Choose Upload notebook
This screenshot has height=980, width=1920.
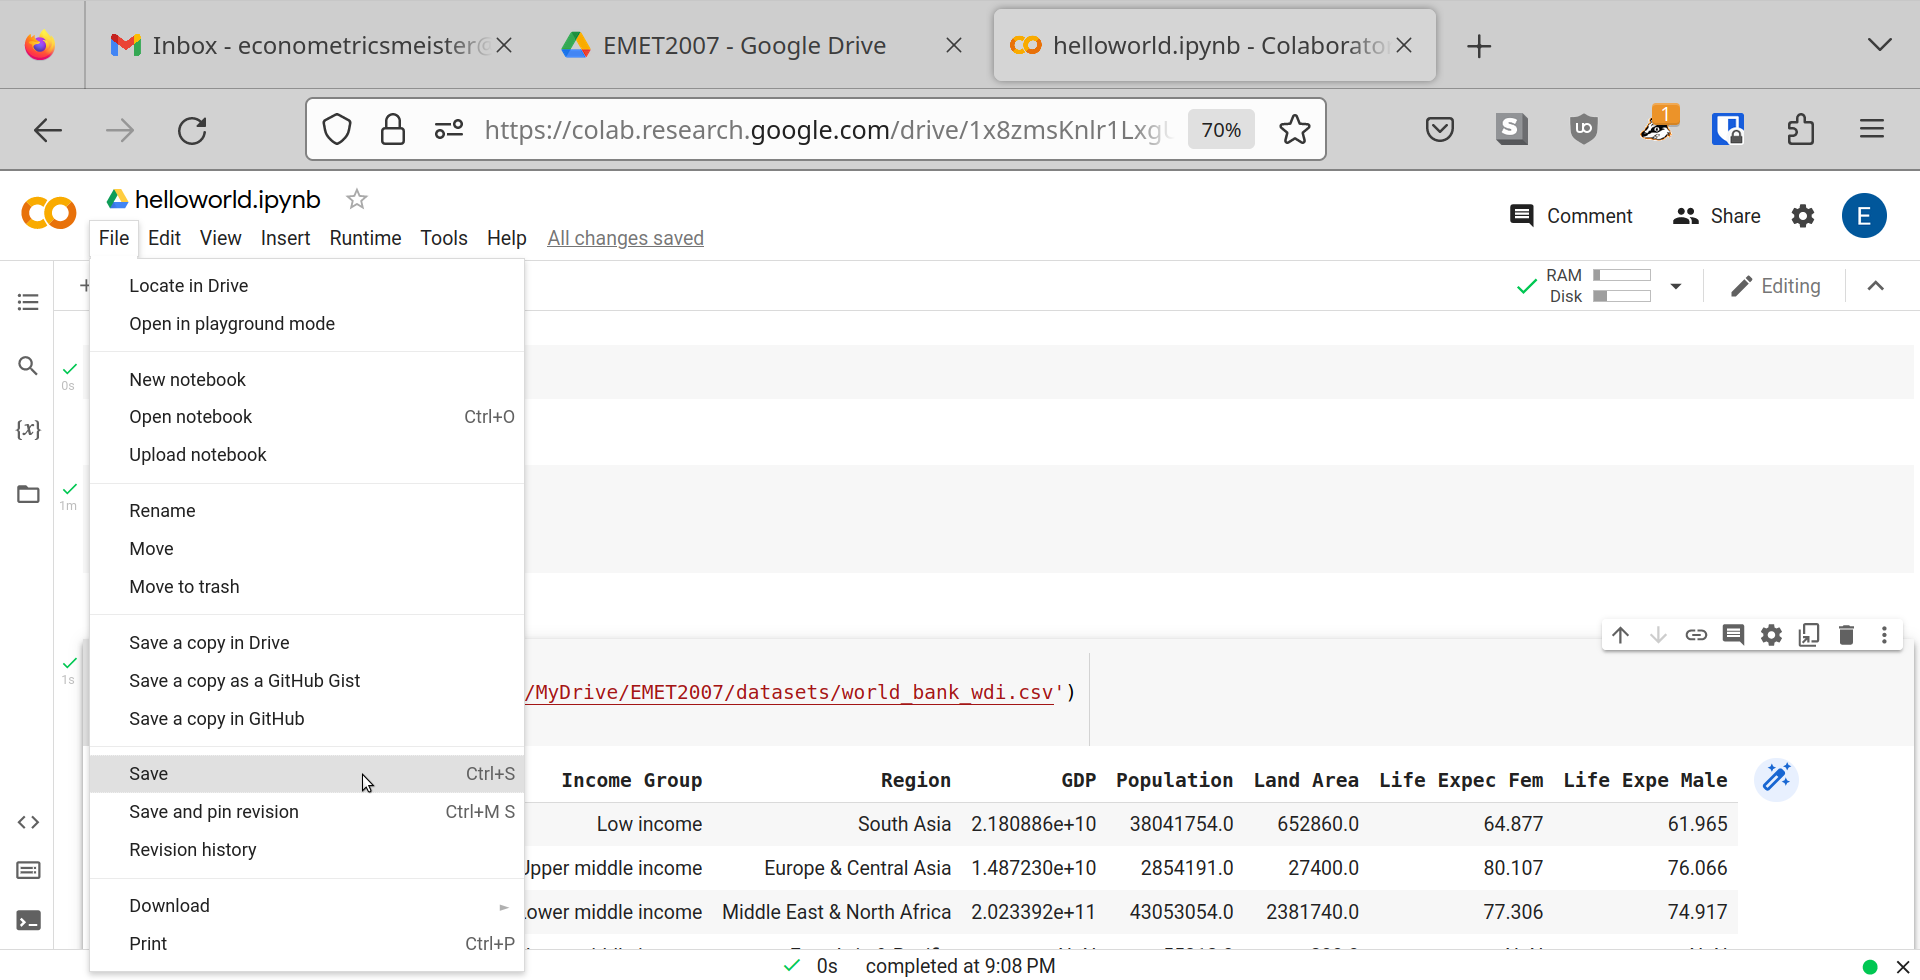click(307, 455)
